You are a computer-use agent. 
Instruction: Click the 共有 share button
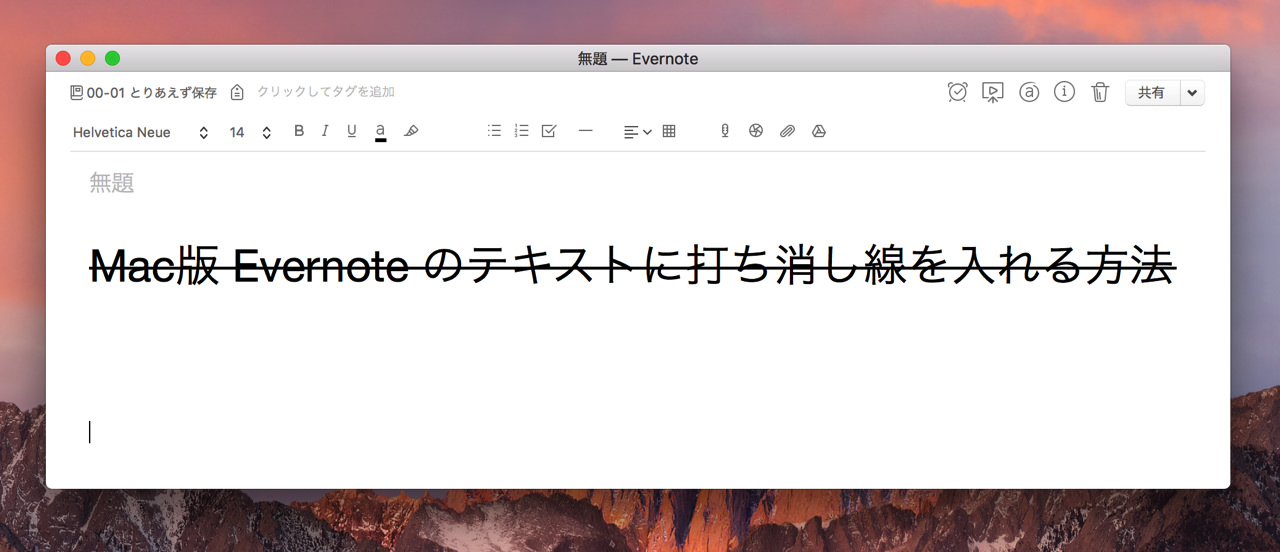coord(1152,92)
